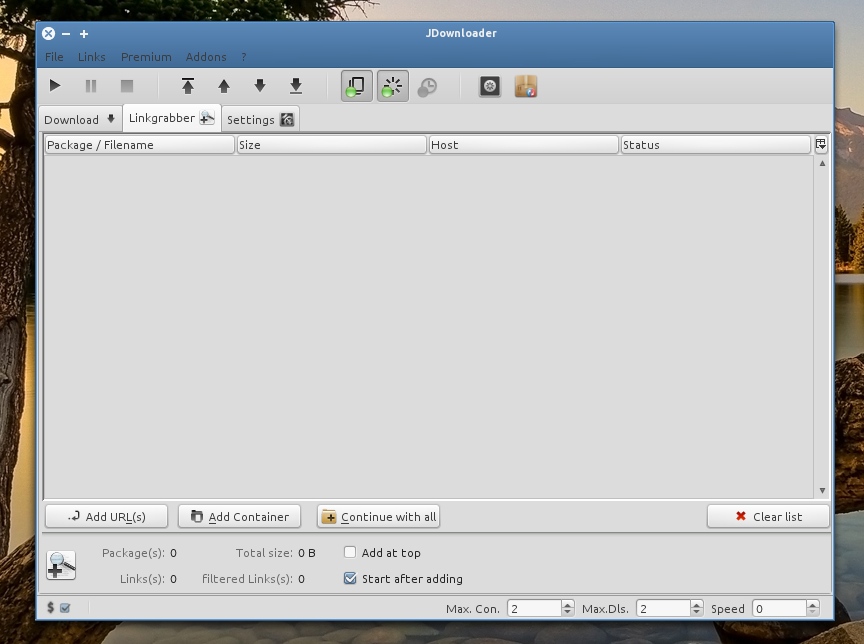Open the dark gear reconnect icon
This screenshot has width=864, height=644.
[x=490, y=86]
